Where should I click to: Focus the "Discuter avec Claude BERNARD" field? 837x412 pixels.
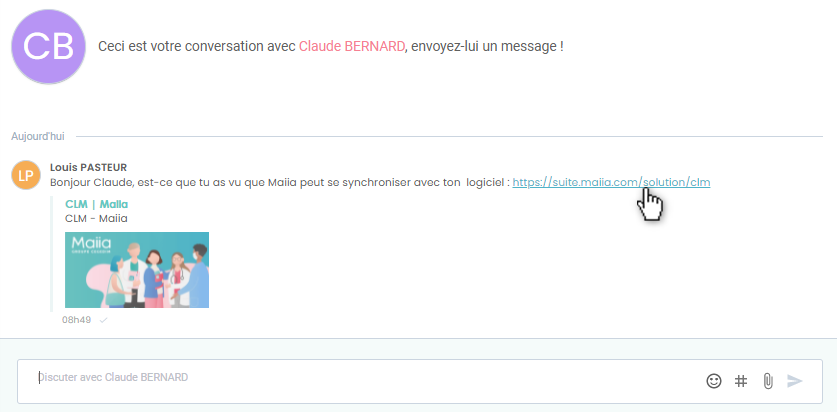point(360,378)
